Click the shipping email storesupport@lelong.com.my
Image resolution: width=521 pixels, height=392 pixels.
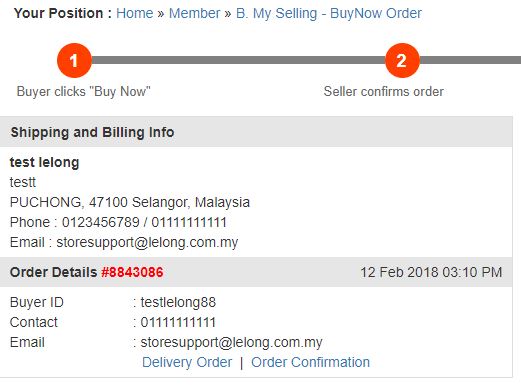coord(147,242)
